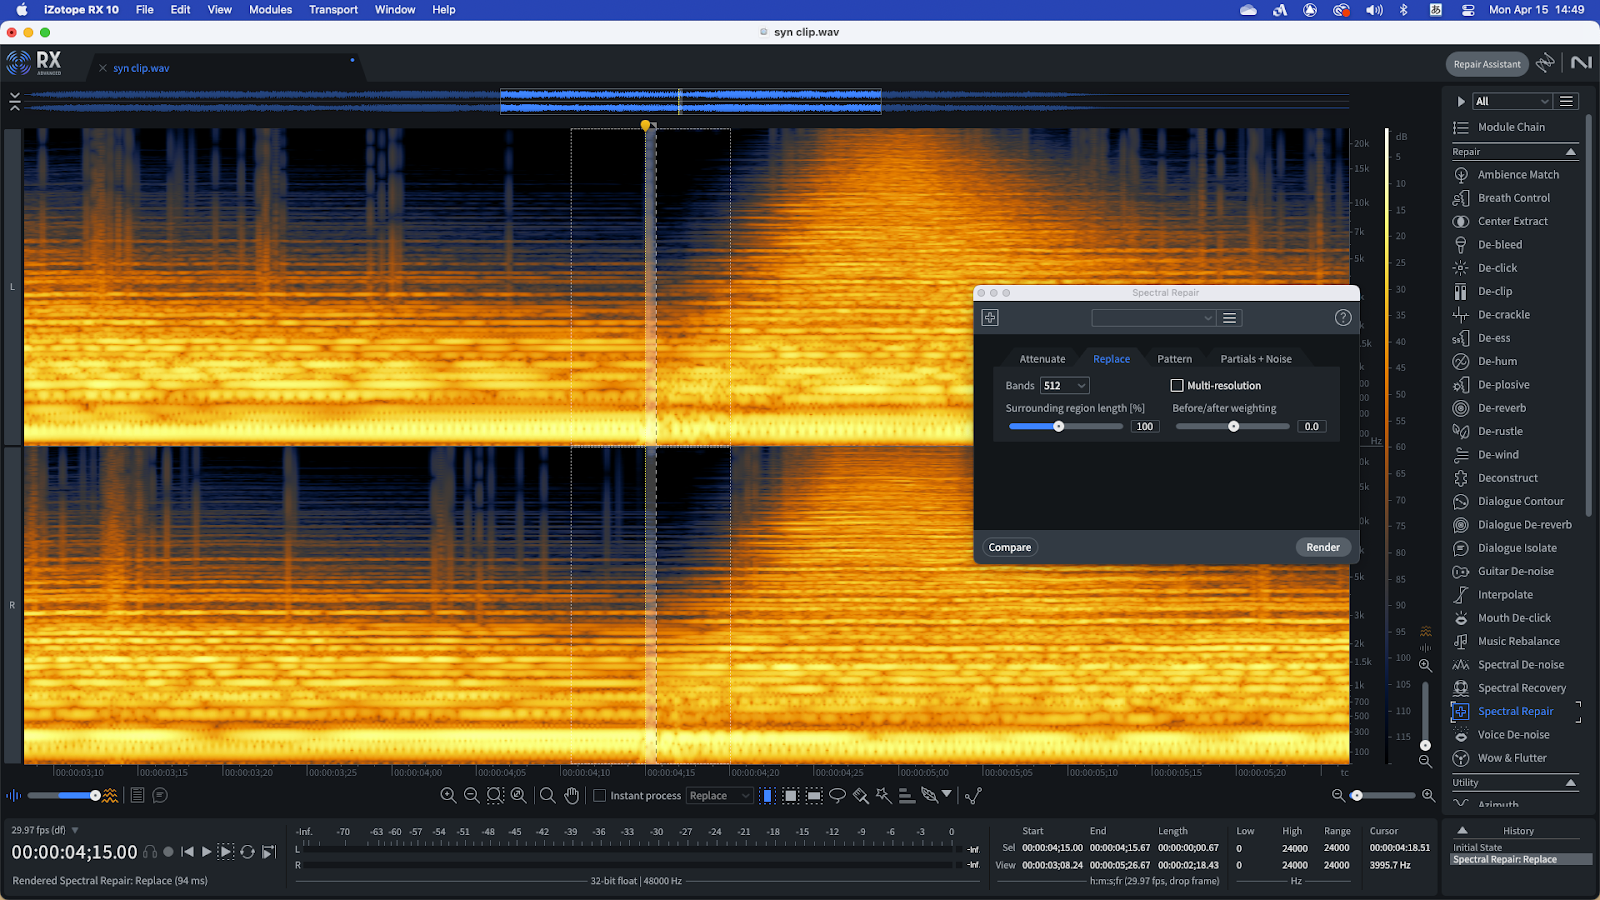The height and width of the screenshot is (900, 1600).
Task: Click the Repair Assistant button
Action: (x=1486, y=64)
